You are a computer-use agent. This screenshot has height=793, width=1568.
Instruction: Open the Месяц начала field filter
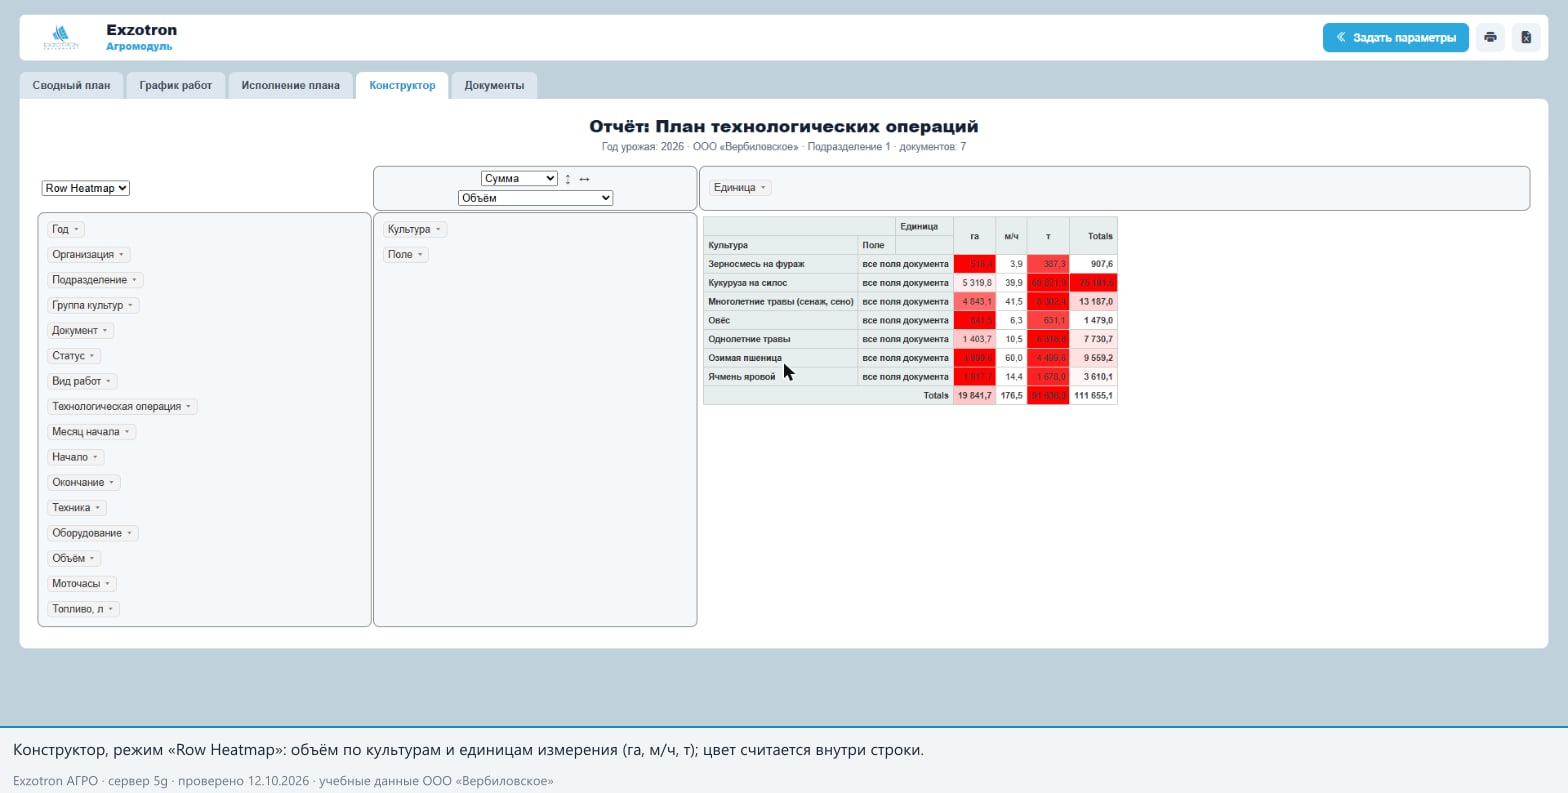(x=127, y=432)
